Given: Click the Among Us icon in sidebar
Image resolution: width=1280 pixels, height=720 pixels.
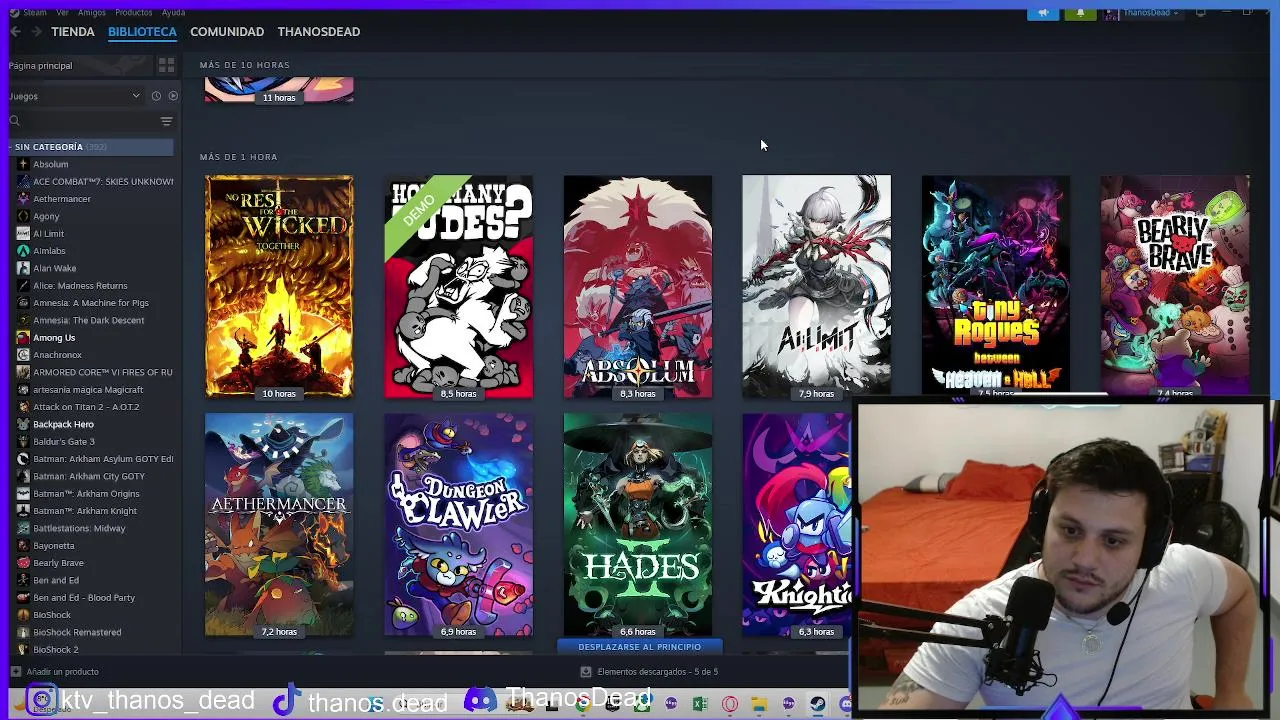Looking at the screenshot, I should pos(23,338).
